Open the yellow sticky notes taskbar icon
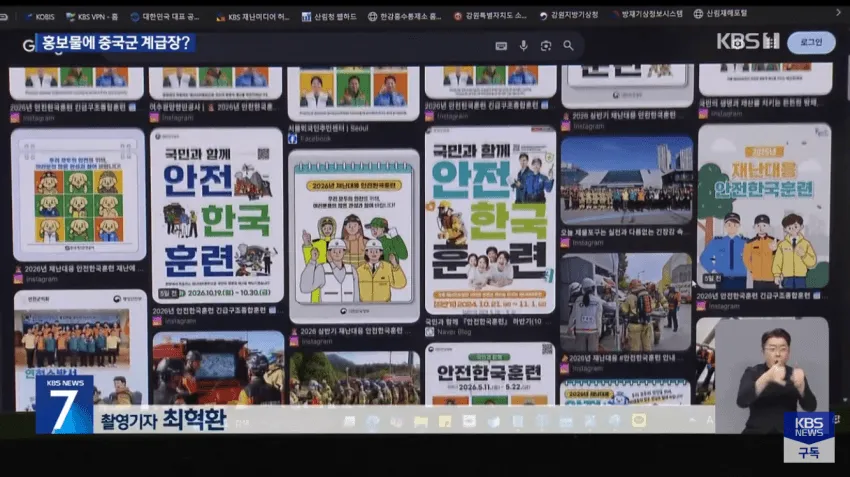This screenshot has width=850, height=477. (x=445, y=421)
